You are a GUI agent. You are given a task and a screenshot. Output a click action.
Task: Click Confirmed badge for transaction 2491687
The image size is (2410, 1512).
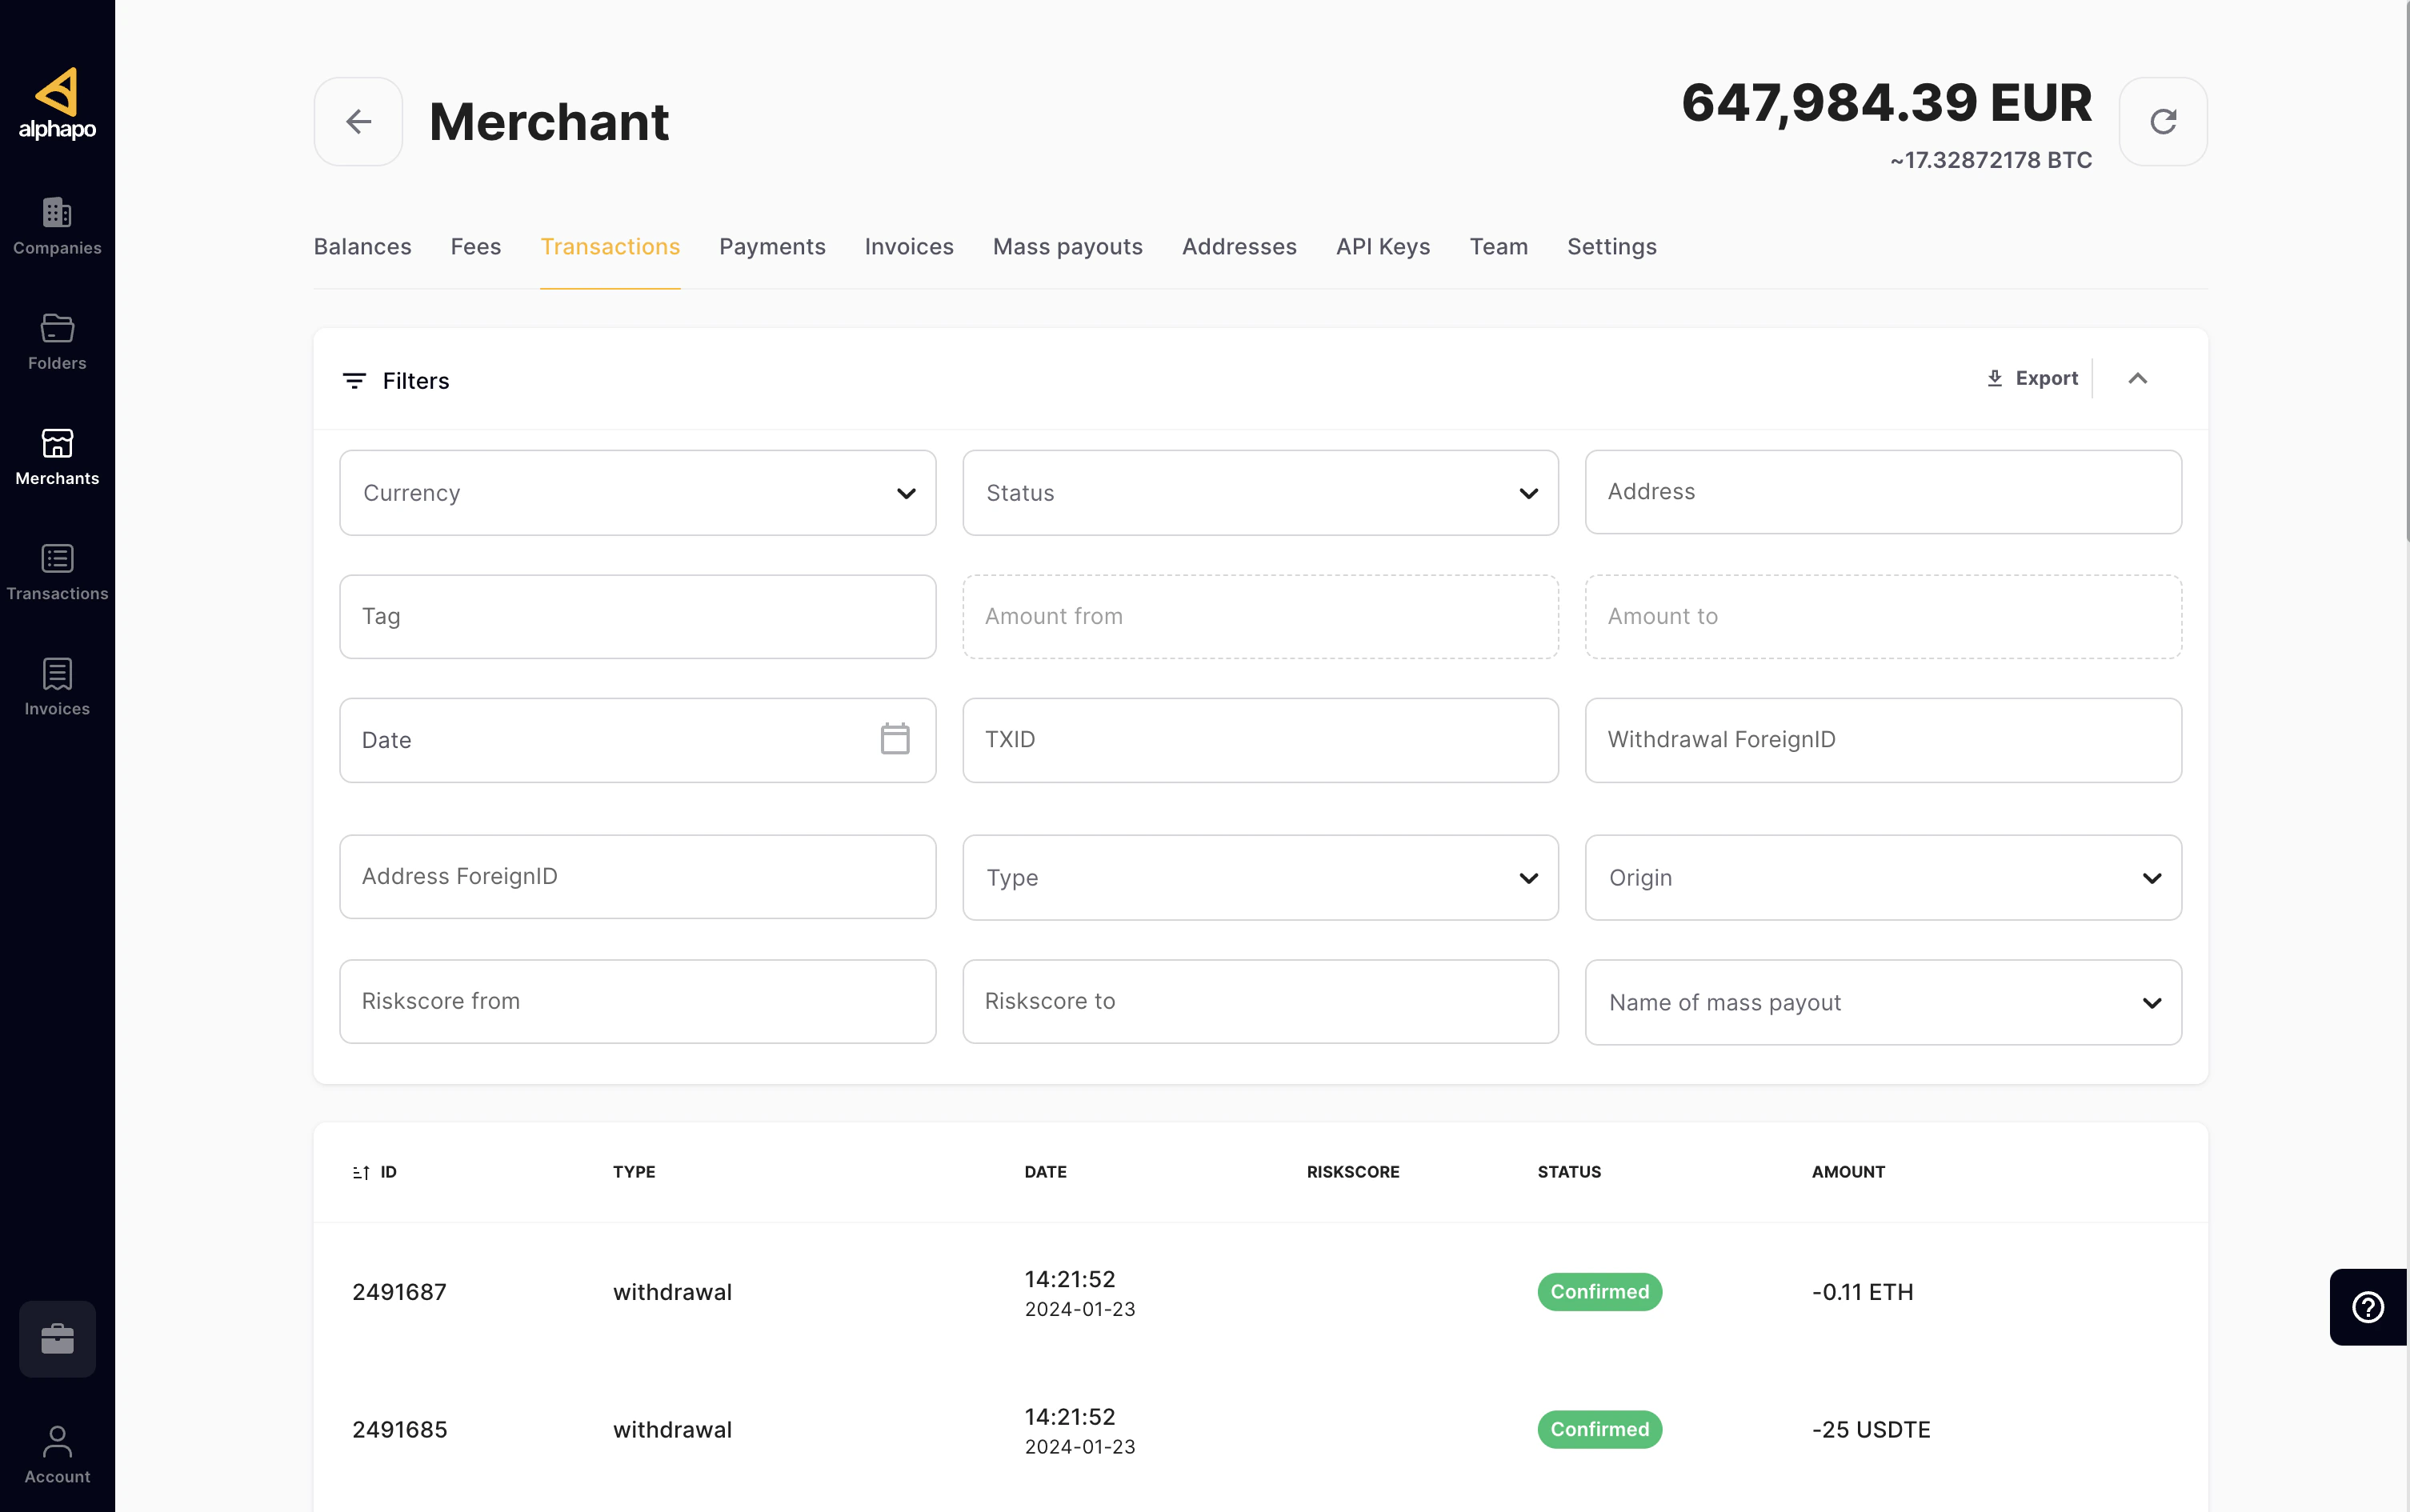click(x=1599, y=1292)
